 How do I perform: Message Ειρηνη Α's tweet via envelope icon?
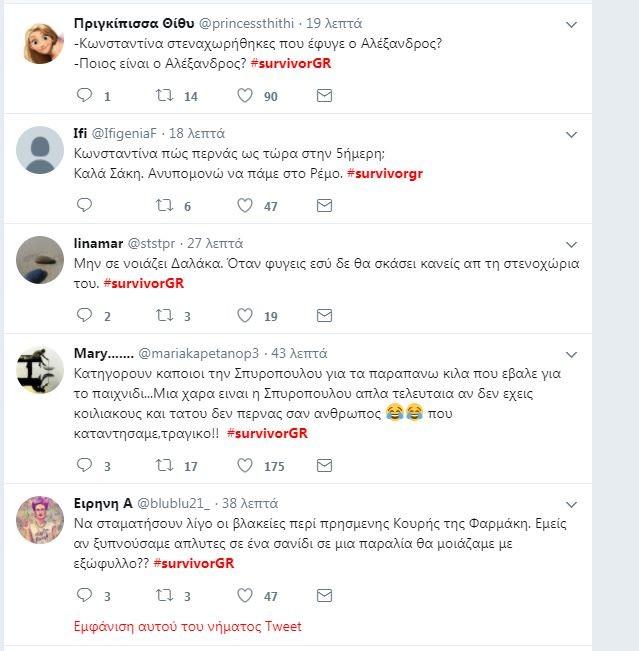coord(324,596)
